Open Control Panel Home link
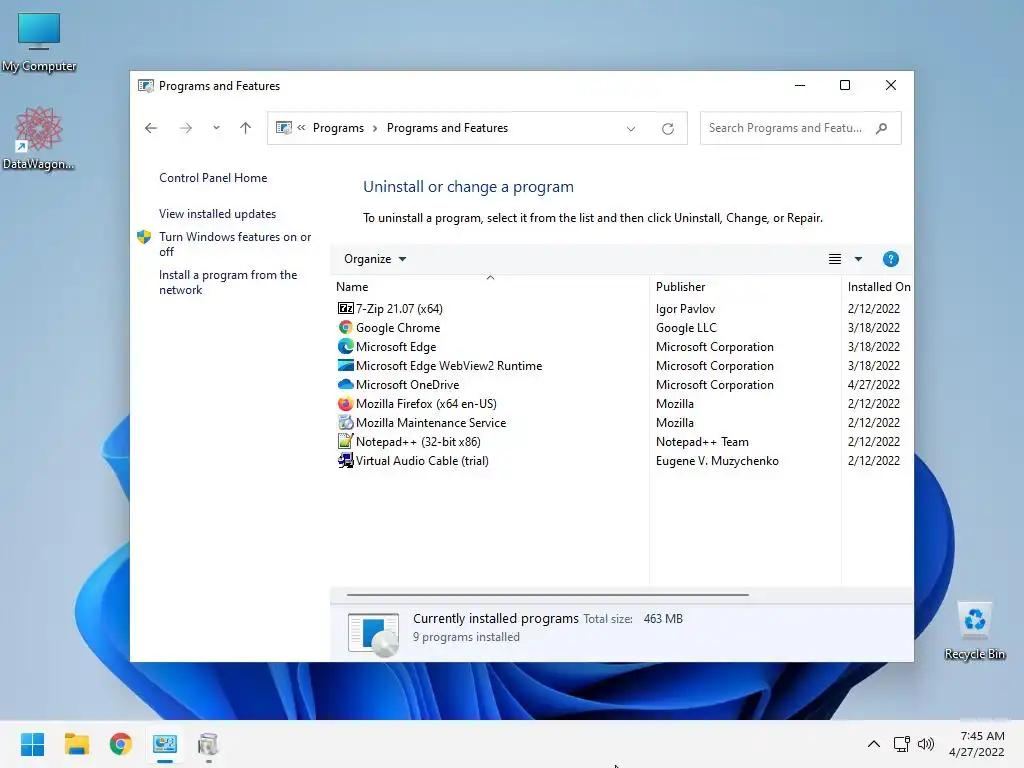This screenshot has width=1024, height=768. click(213, 178)
